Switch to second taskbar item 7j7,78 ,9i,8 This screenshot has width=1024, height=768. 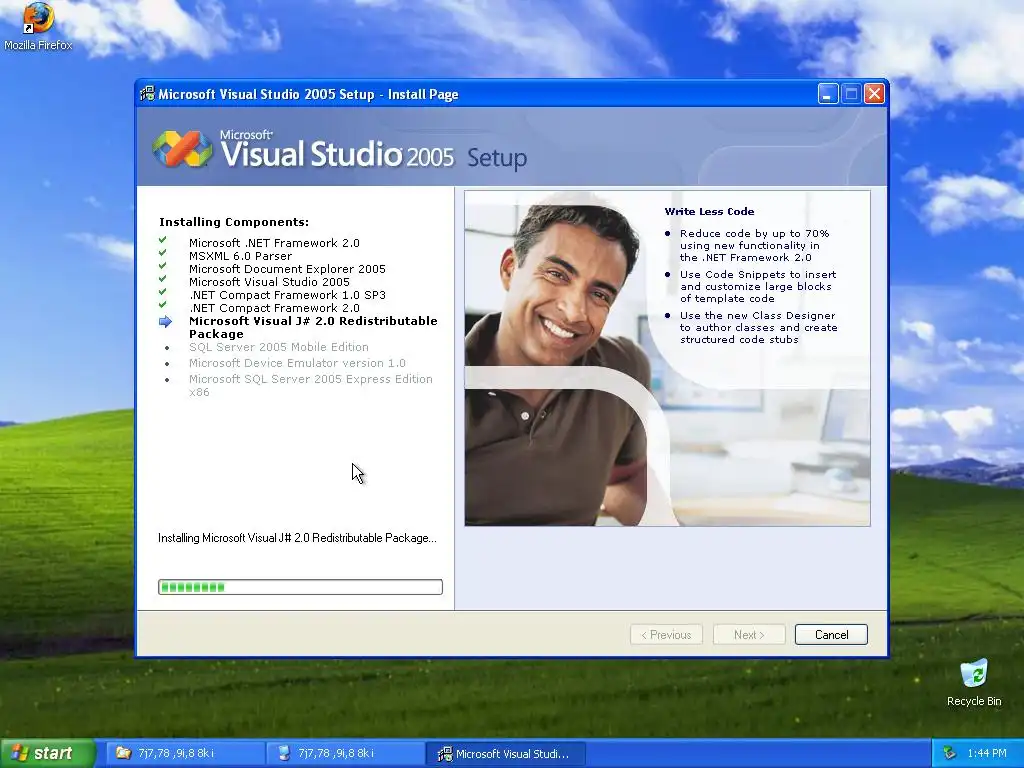pos(346,753)
